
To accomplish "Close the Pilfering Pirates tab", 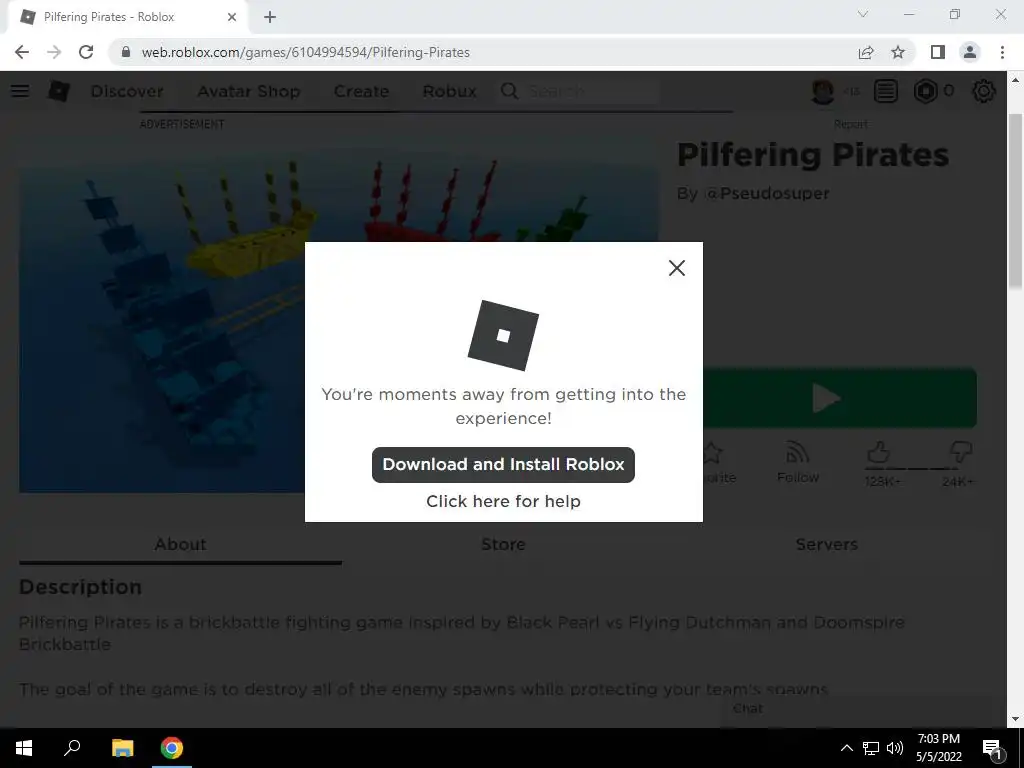I will click(232, 17).
